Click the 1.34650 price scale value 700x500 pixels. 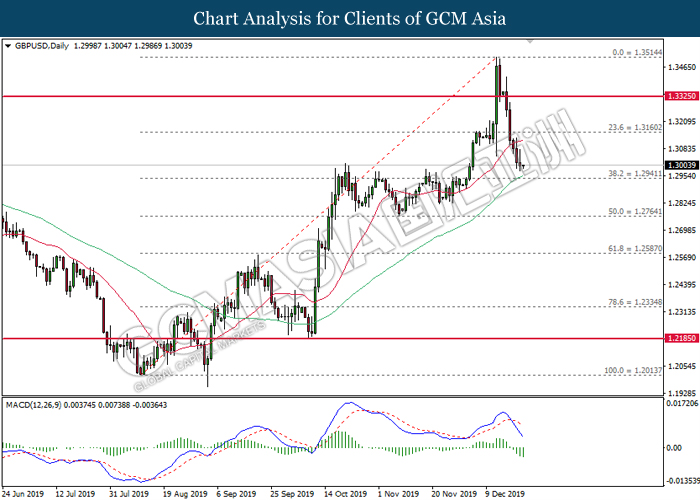(x=682, y=67)
